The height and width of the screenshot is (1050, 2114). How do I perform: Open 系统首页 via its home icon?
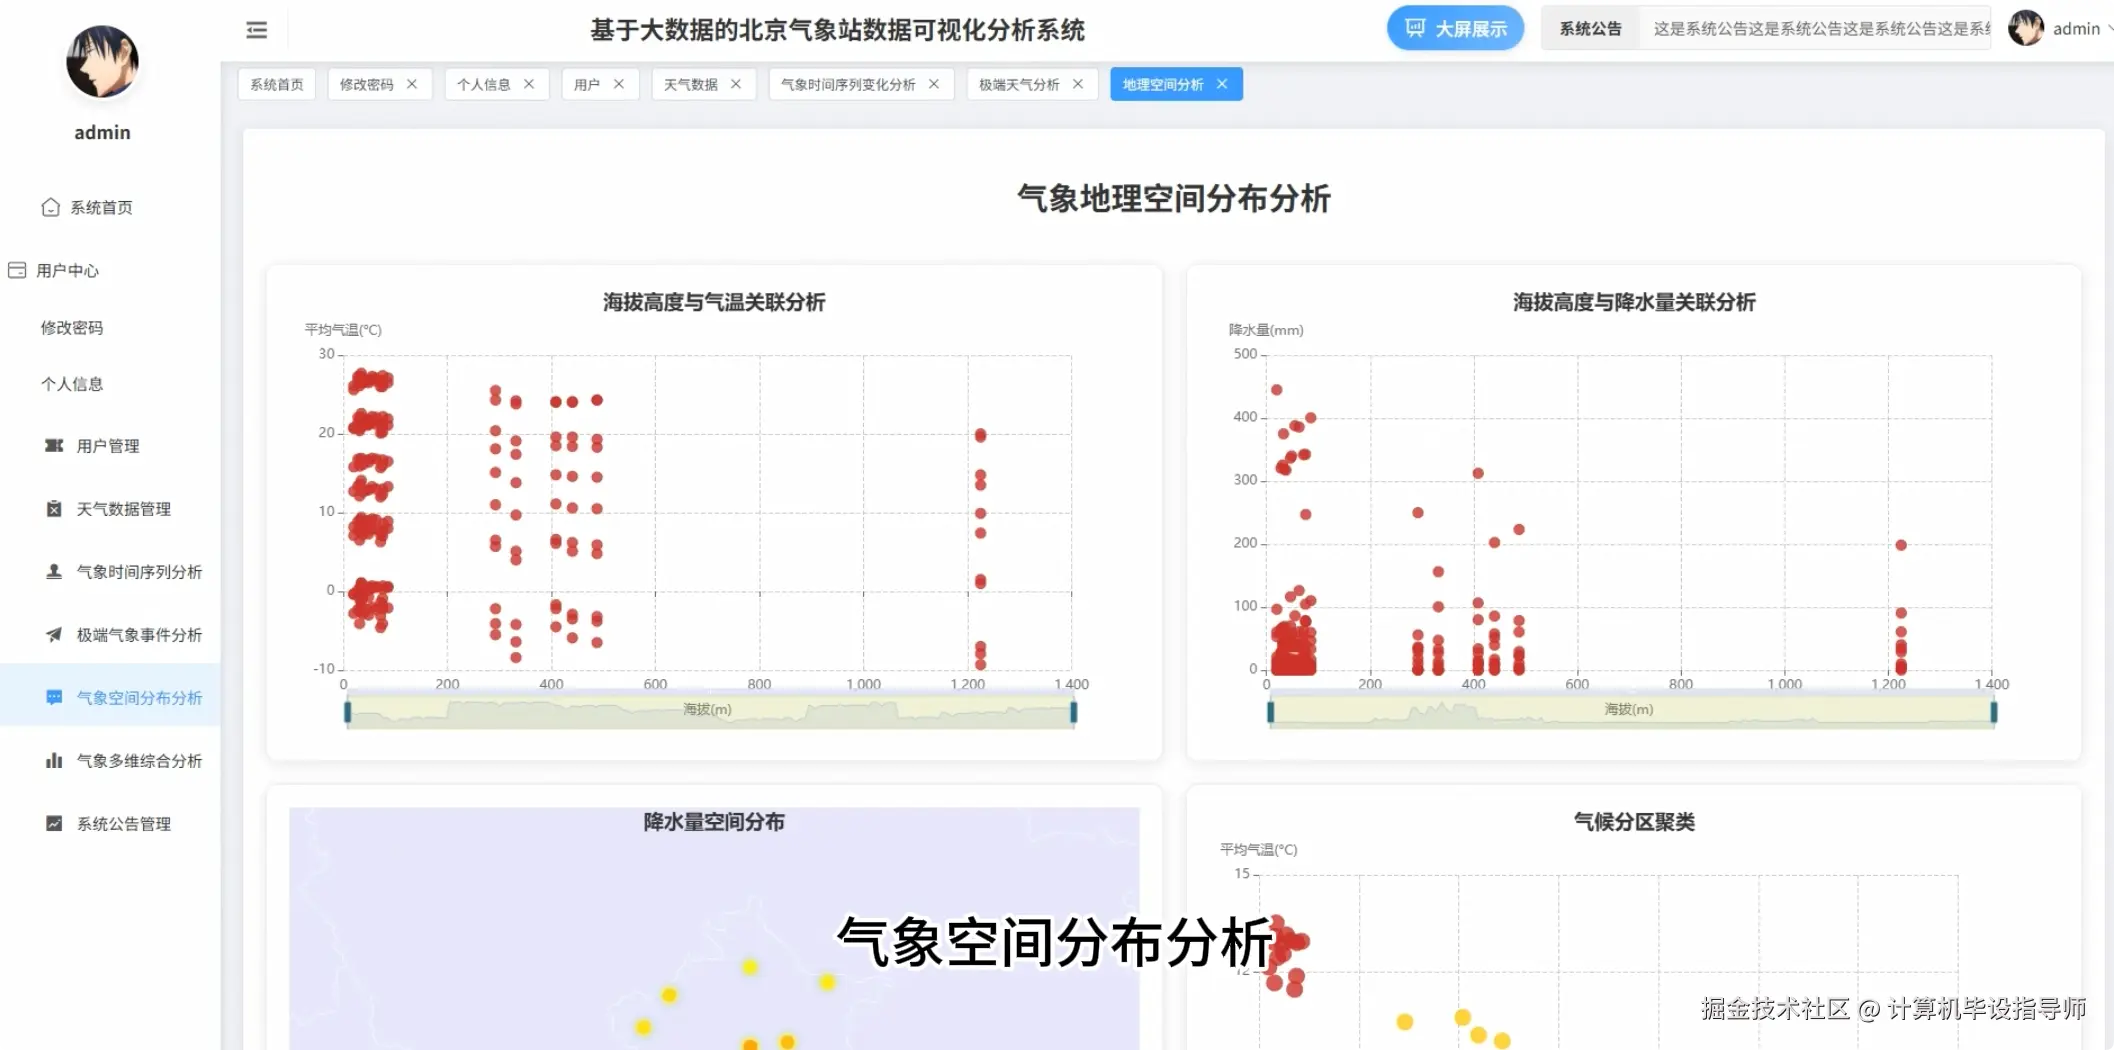click(x=51, y=207)
